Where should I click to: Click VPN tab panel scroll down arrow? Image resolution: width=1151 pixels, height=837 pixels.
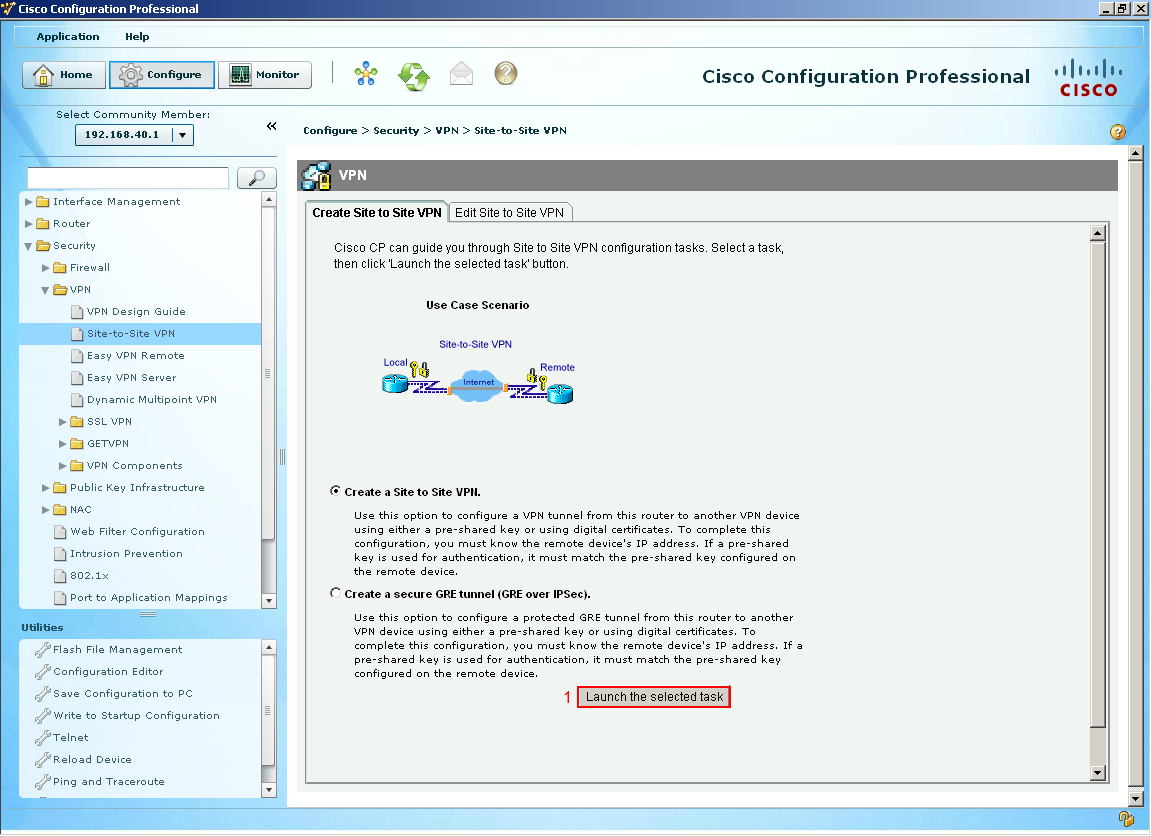coord(1098,773)
